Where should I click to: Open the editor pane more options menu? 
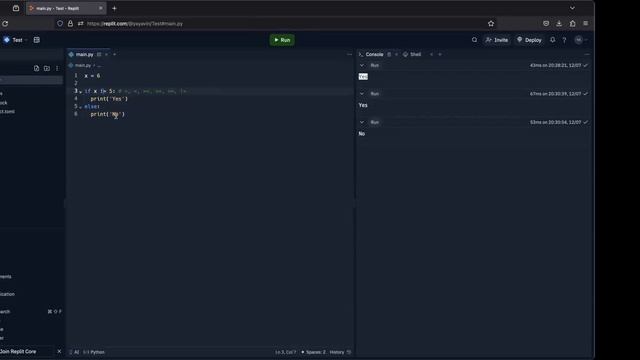(x=349, y=54)
